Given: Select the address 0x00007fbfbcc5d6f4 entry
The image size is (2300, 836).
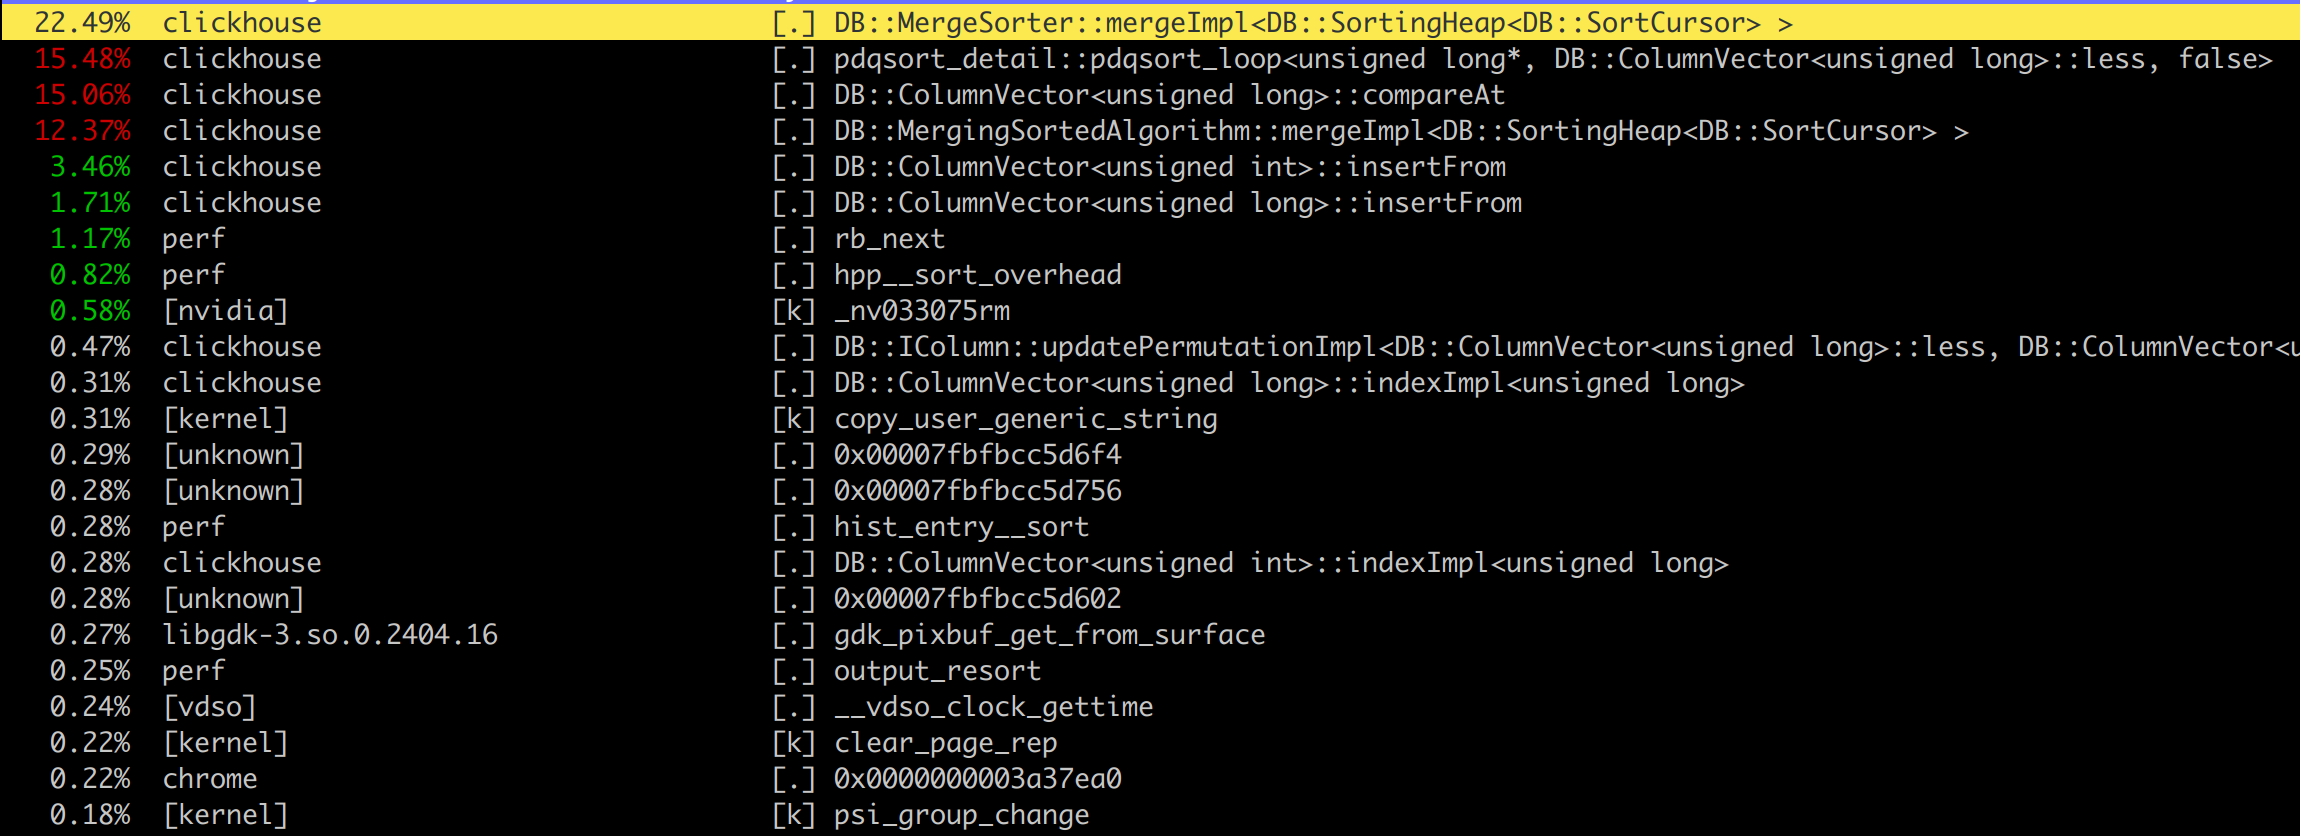Looking at the screenshot, I should coord(977,455).
